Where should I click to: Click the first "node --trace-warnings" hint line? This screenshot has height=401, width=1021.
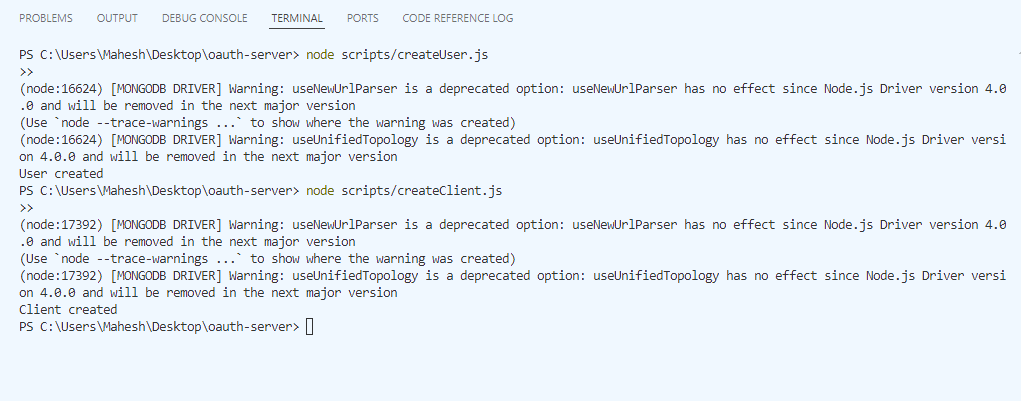266,122
